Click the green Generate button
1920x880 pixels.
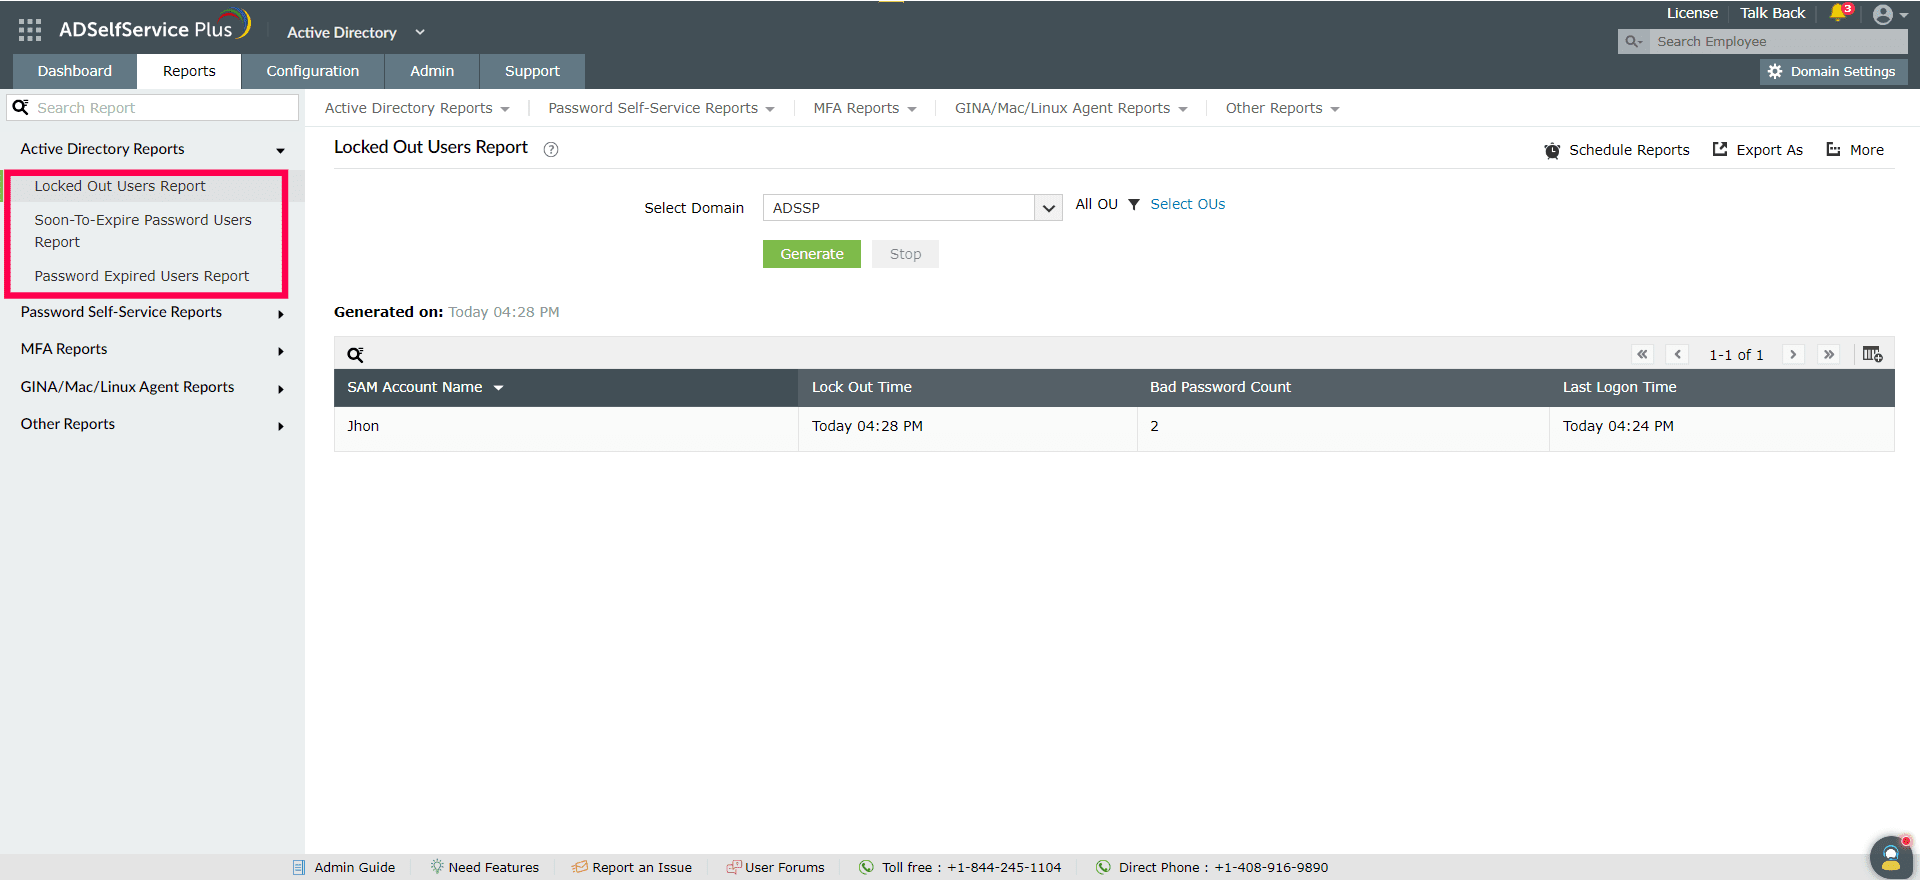(812, 254)
